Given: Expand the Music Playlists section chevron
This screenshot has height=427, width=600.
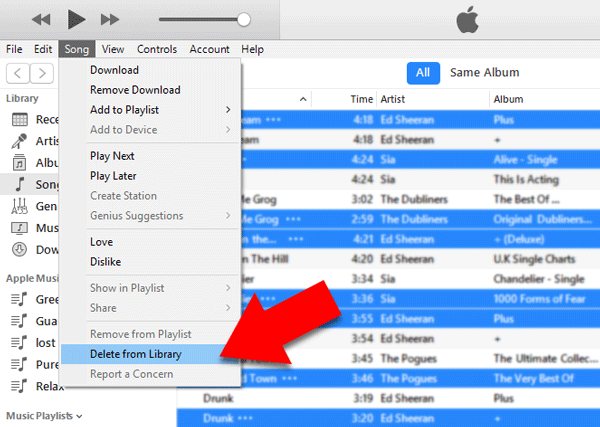Looking at the screenshot, I should (x=79, y=416).
